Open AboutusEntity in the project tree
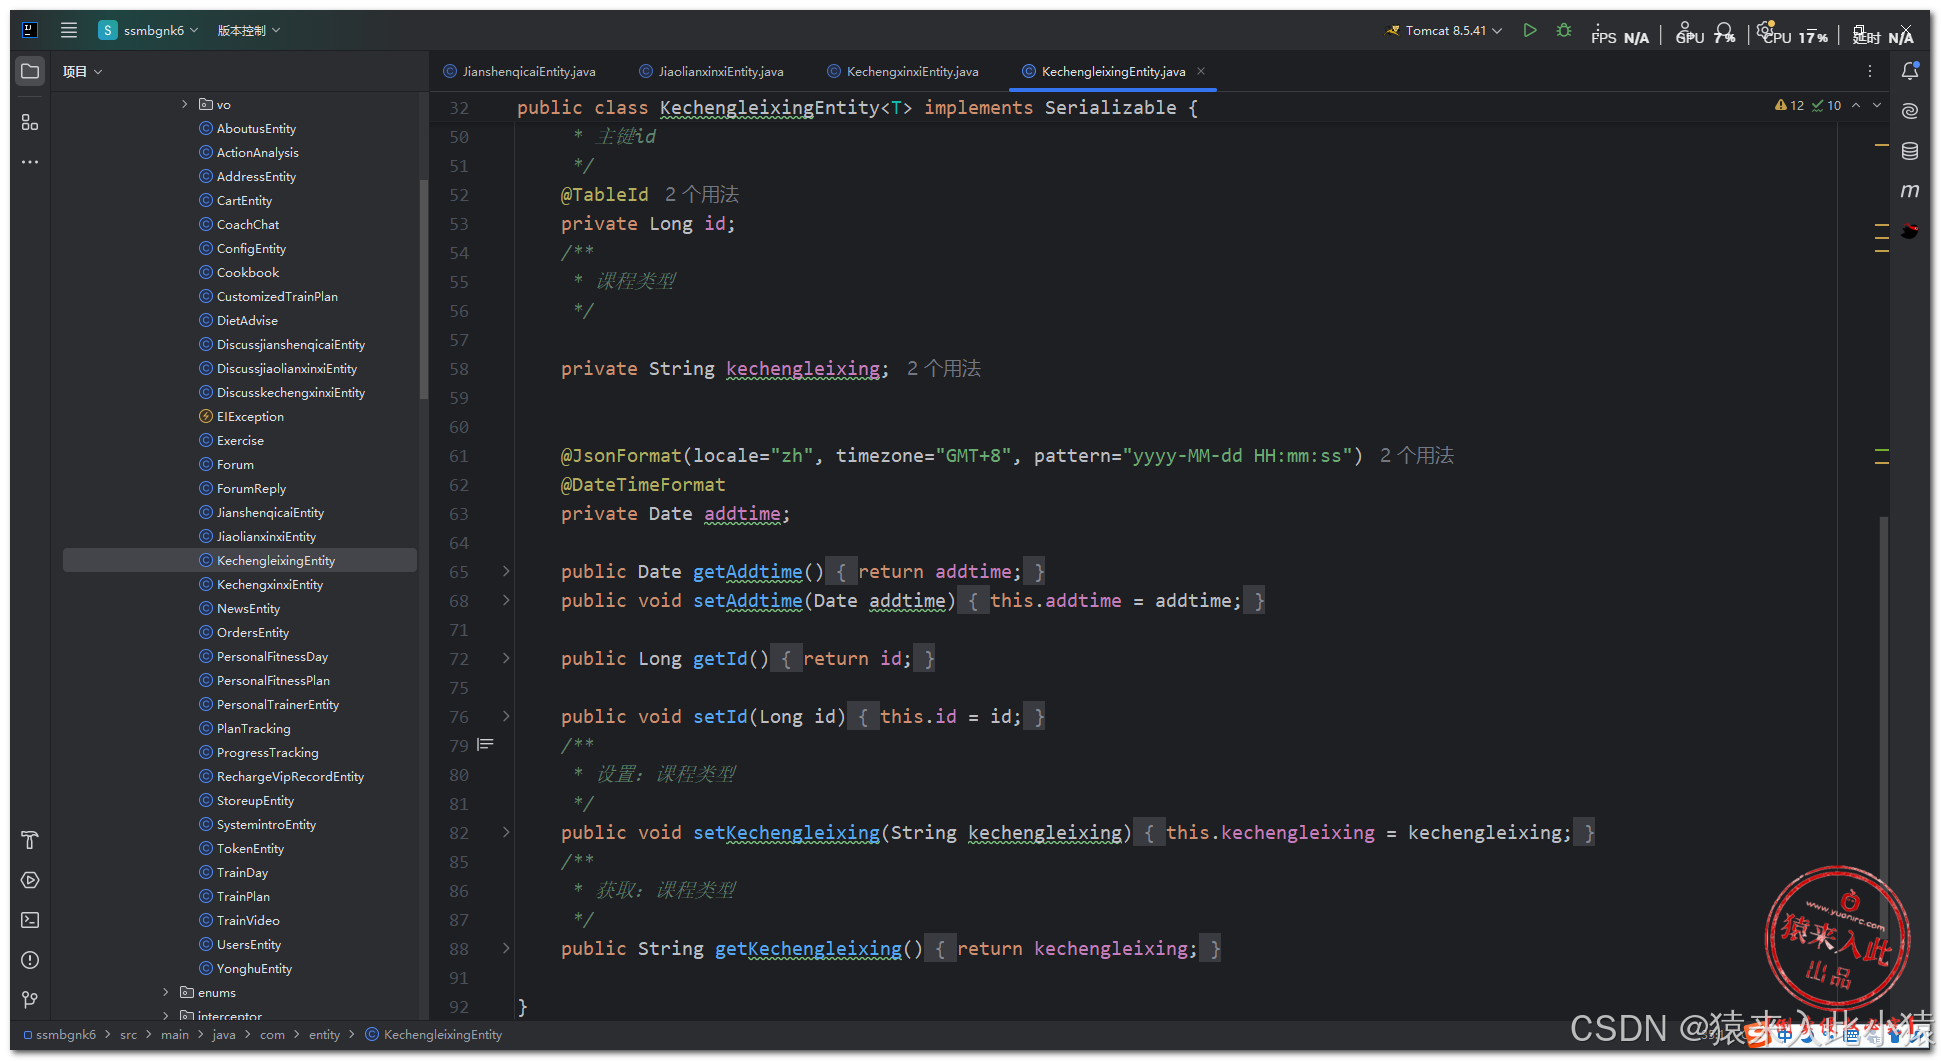 (x=247, y=128)
